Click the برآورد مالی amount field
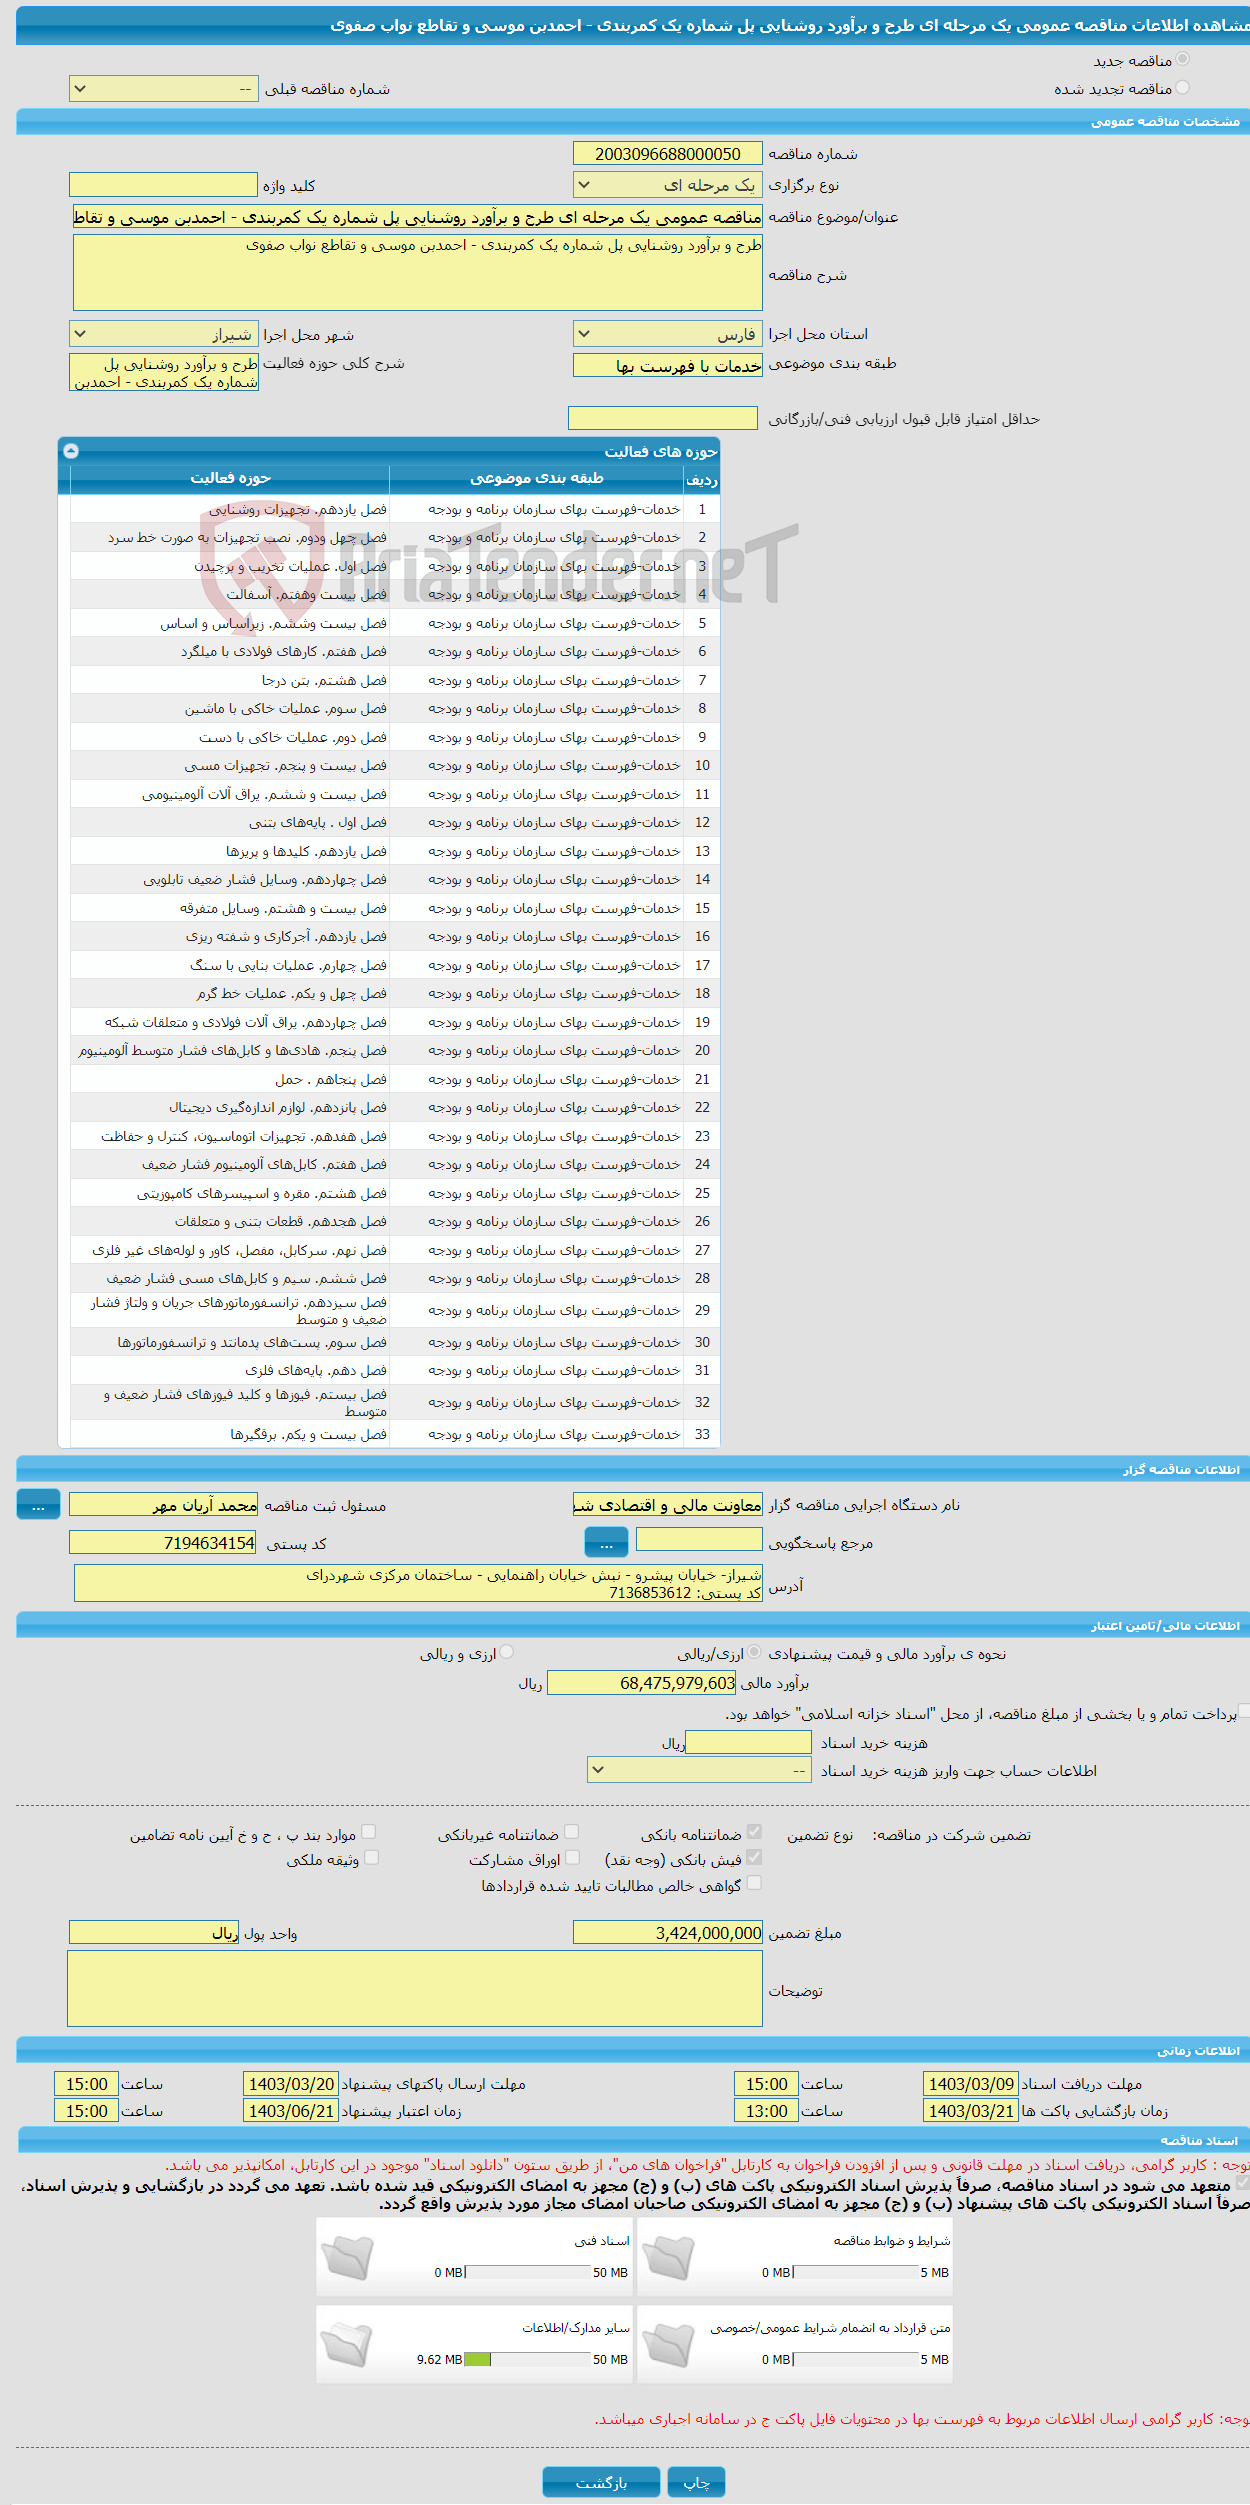The height and width of the screenshot is (2505, 1250). coord(642,1683)
